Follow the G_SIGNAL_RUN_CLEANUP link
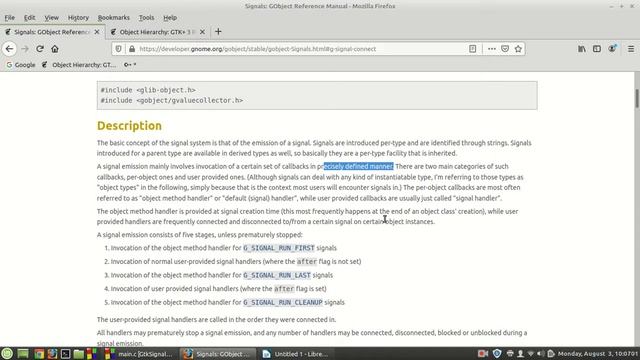This screenshot has height=360, width=640. [283, 302]
